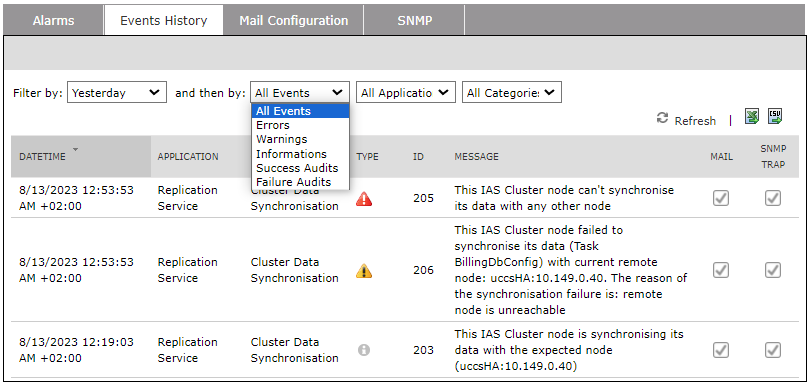Open the Yesterday date filter dropdown
This screenshot has height=387, width=812.
117,93
